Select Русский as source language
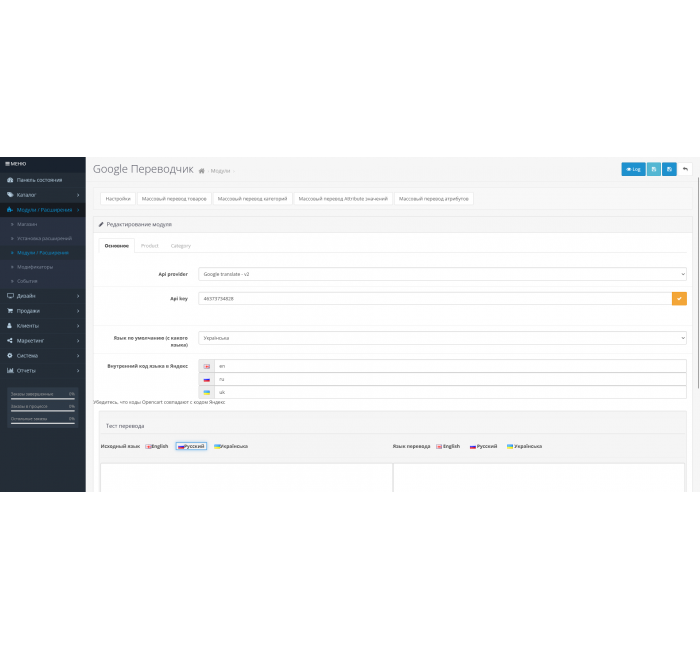 191,446
